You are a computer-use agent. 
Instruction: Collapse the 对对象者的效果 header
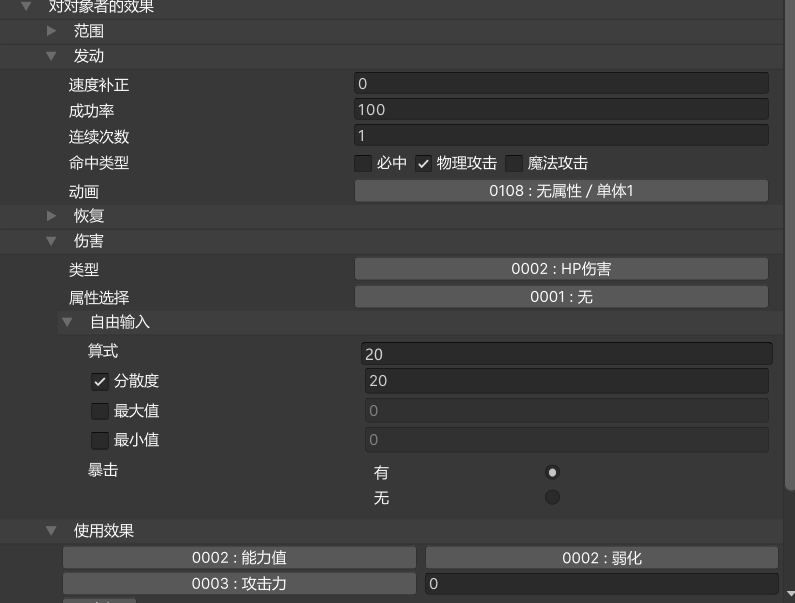(27, 7)
